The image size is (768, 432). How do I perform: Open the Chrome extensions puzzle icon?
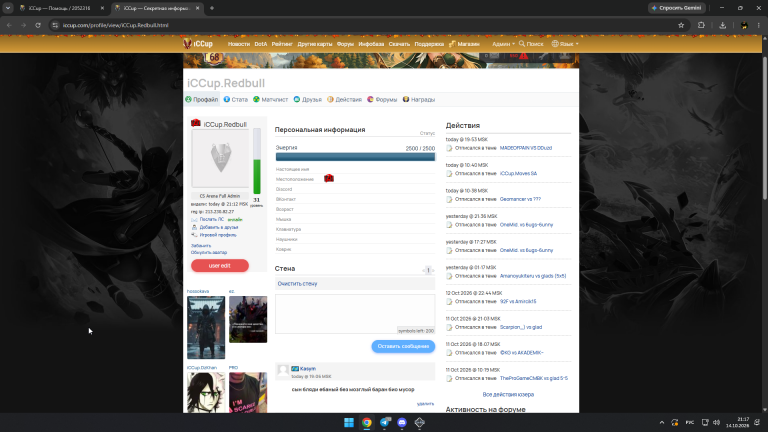click(x=701, y=25)
